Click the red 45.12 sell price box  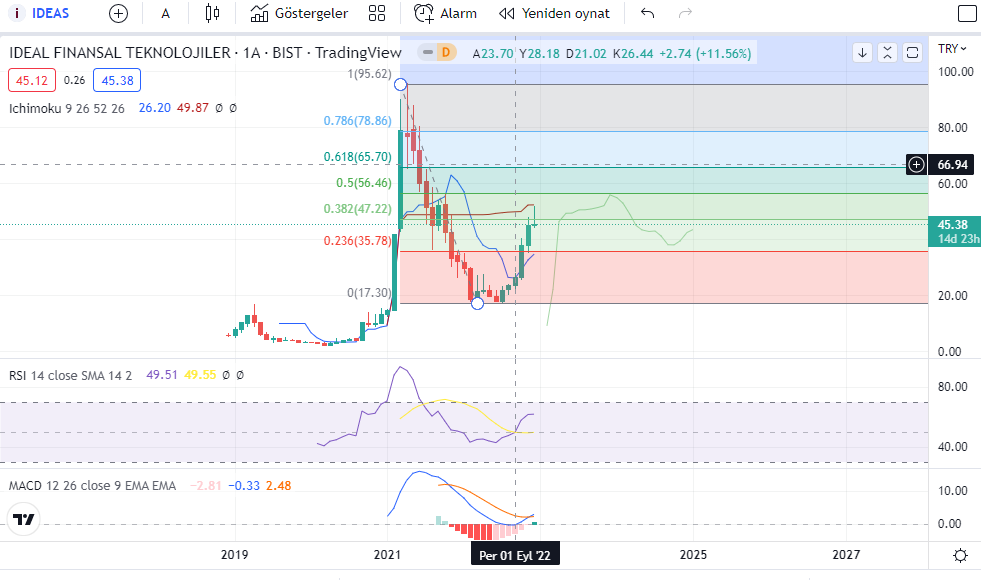click(x=32, y=80)
